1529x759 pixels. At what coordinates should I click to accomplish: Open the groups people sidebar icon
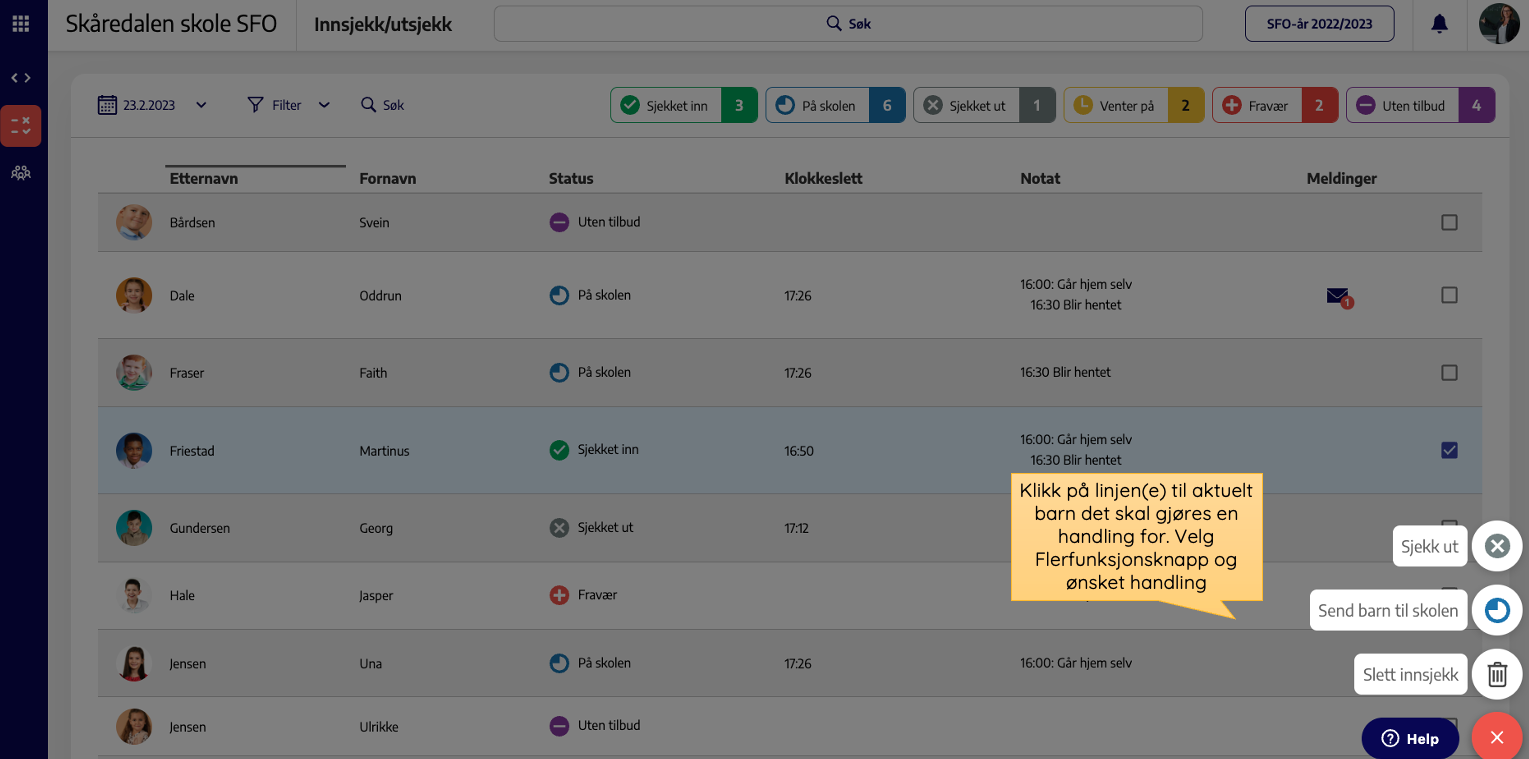click(x=21, y=172)
